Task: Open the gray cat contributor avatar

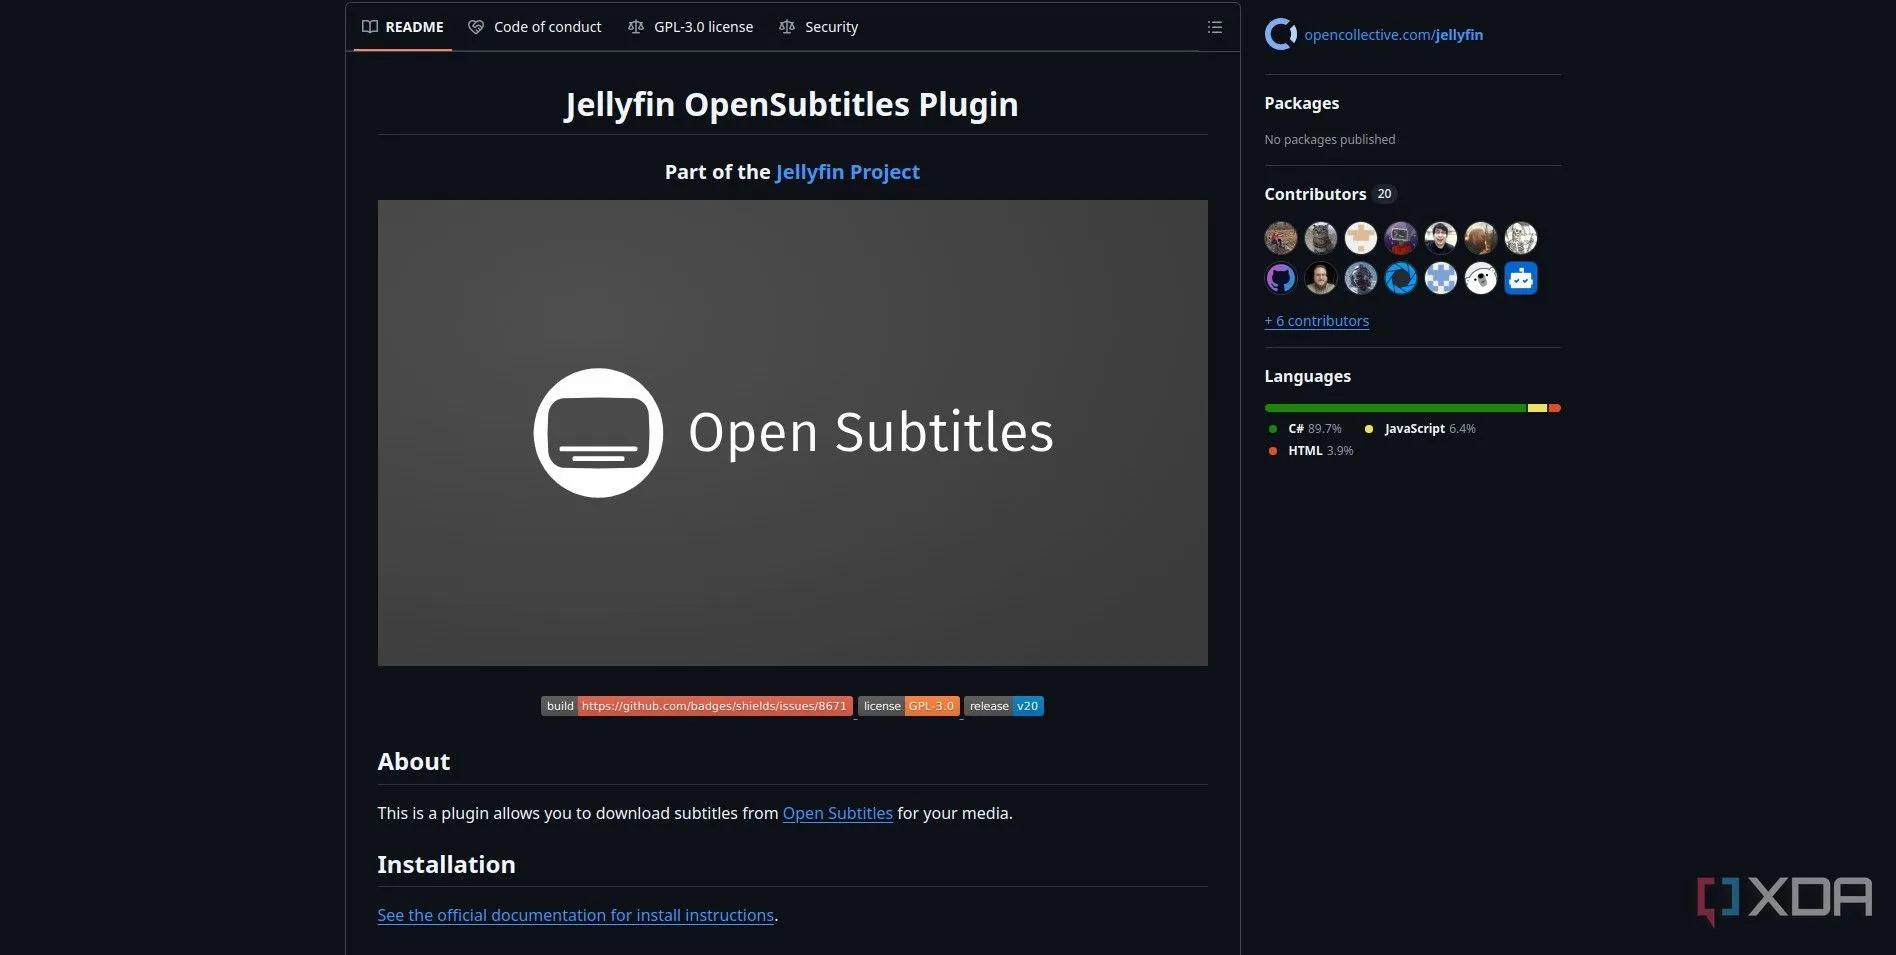Action: (1320, 238)
